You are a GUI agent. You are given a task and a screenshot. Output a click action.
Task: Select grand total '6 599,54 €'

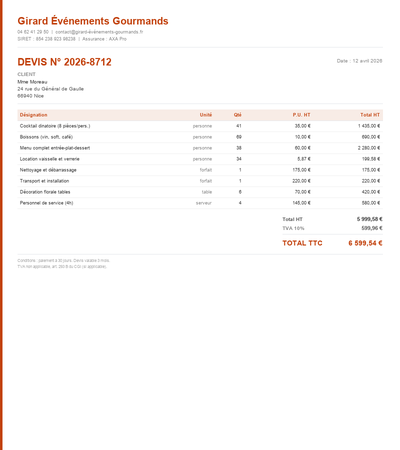point(365,243)
